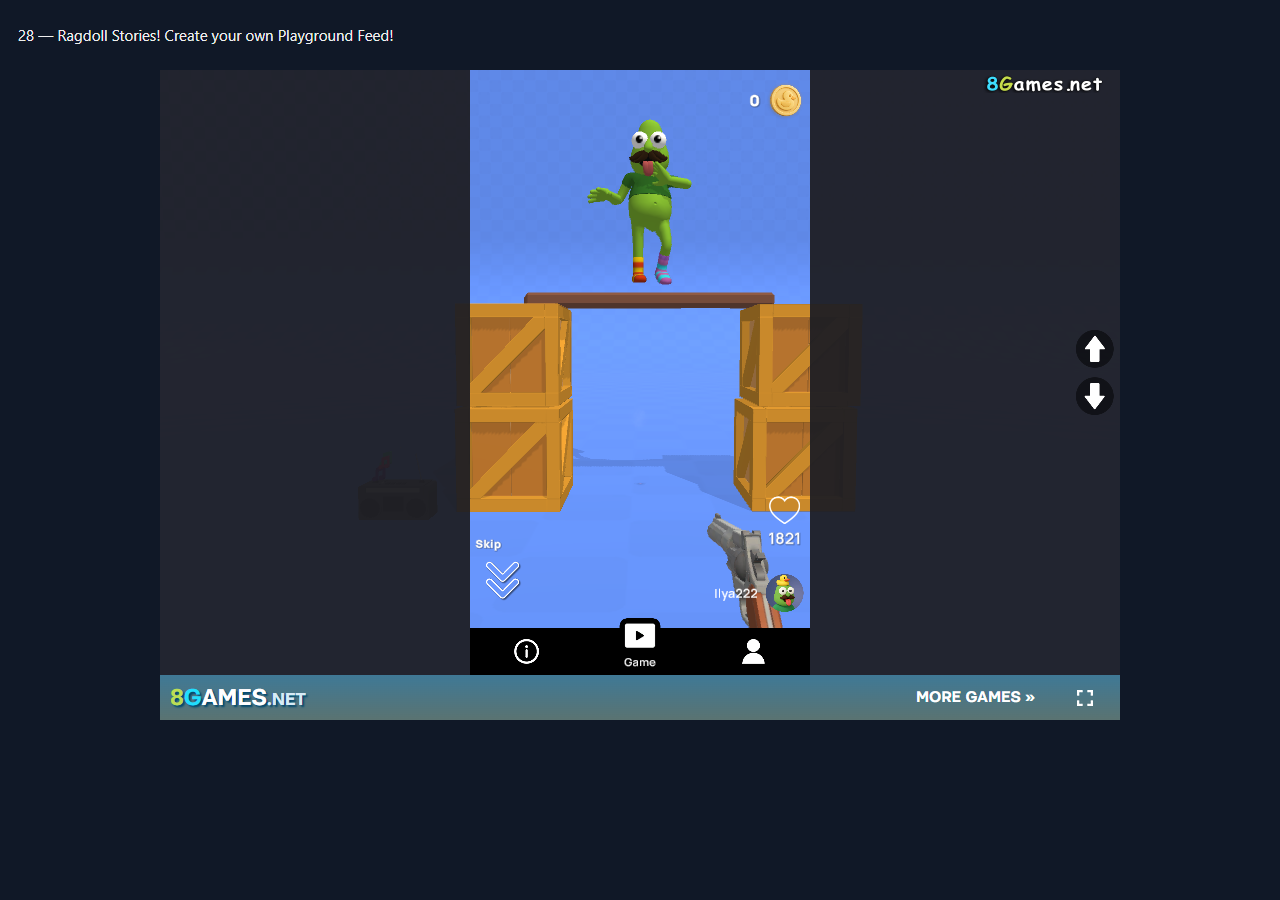Click the Ilya222 username
Screen dimensions: 1280x900
click(735, 593)
